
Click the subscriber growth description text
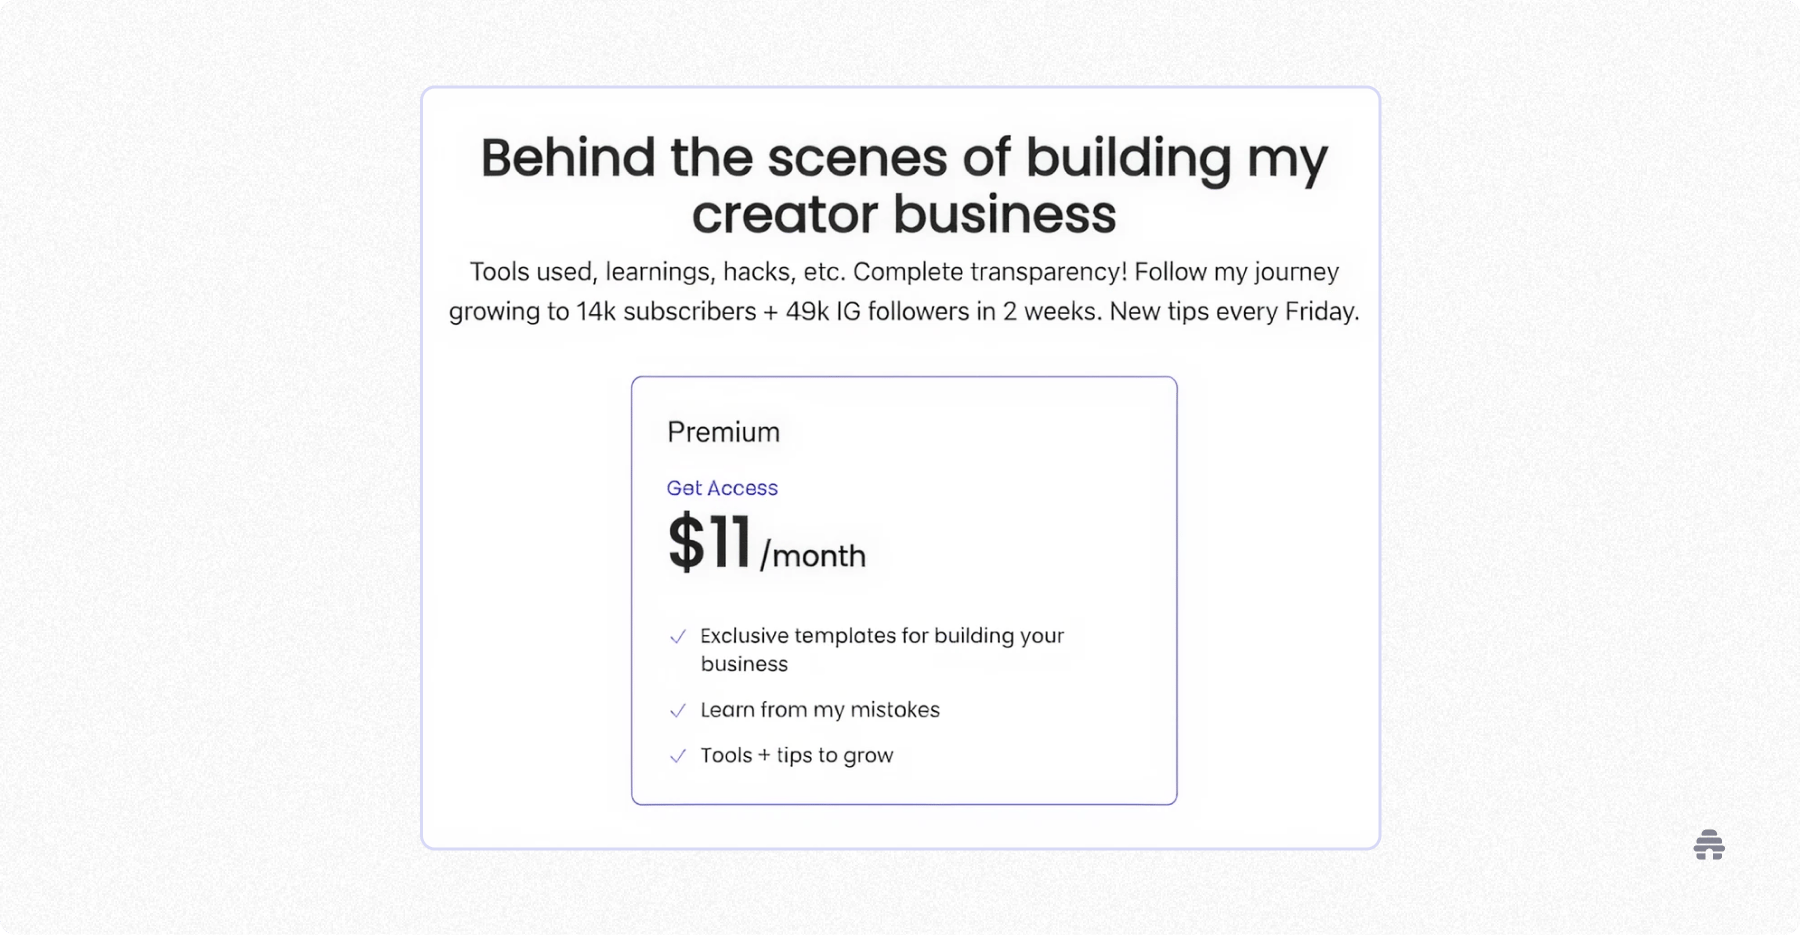point(903,291)
